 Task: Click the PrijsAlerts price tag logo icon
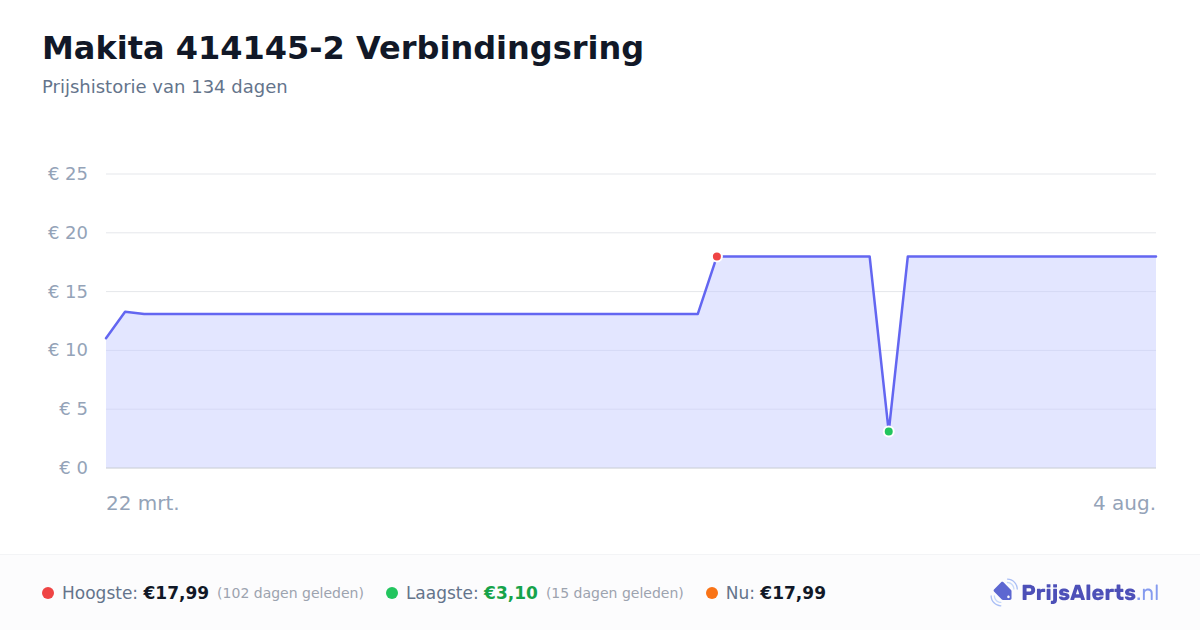[x=1003, y=593]
